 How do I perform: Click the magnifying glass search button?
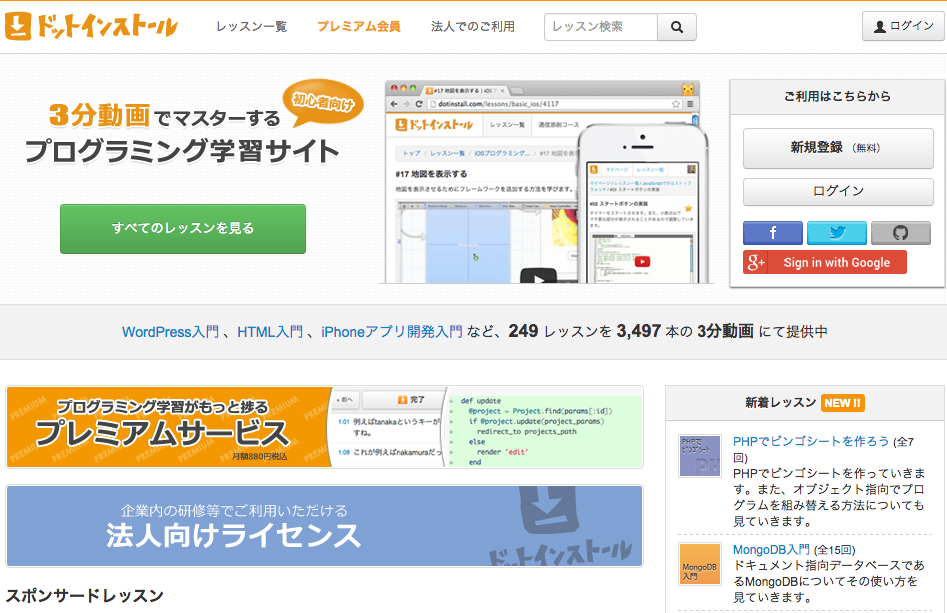click(x=677, y=27)
